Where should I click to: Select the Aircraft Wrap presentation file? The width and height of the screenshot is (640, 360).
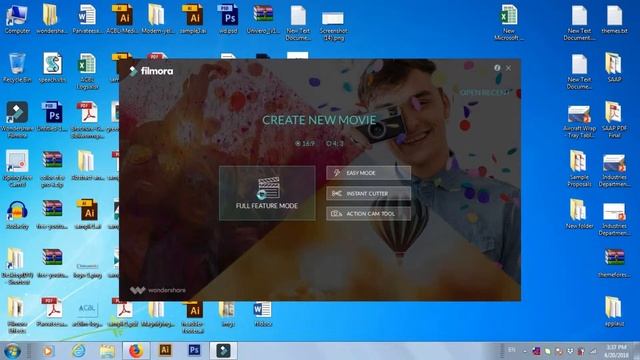579,122
